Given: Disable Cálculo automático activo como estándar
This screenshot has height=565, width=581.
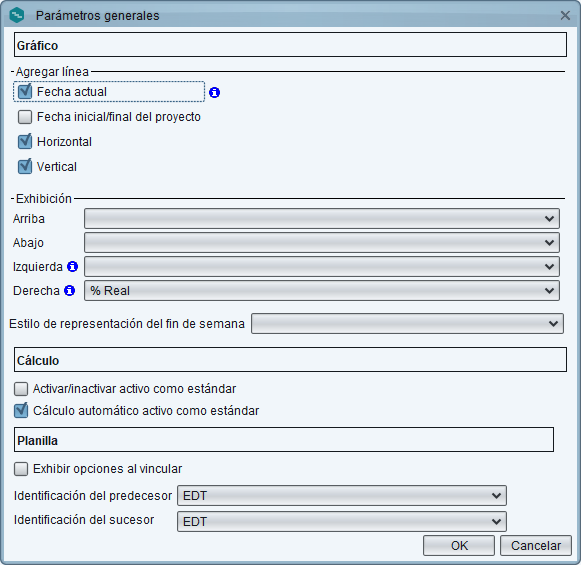Looking at the screenshot, I should coord(21,411).
